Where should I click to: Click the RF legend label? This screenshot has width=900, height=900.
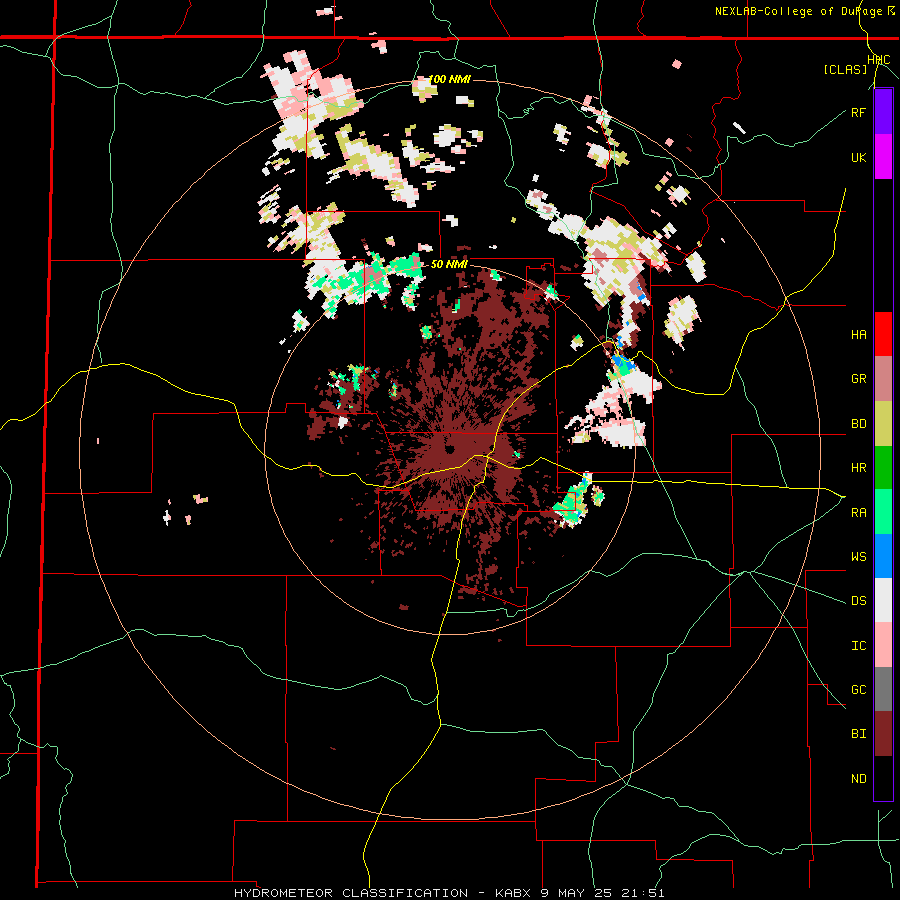pyautogui.click(x=858, y=112)
